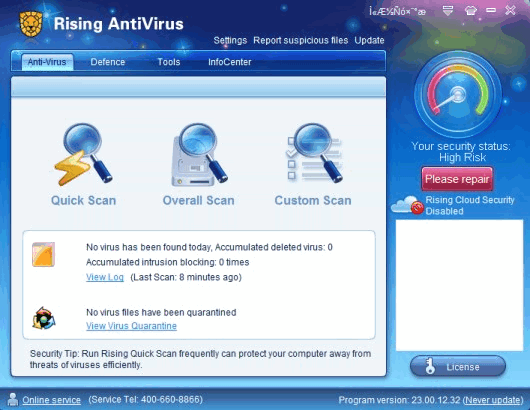530x410 pixels.
Task: Start a Quick Scan via lightning icon
Action: pos(83,155)
